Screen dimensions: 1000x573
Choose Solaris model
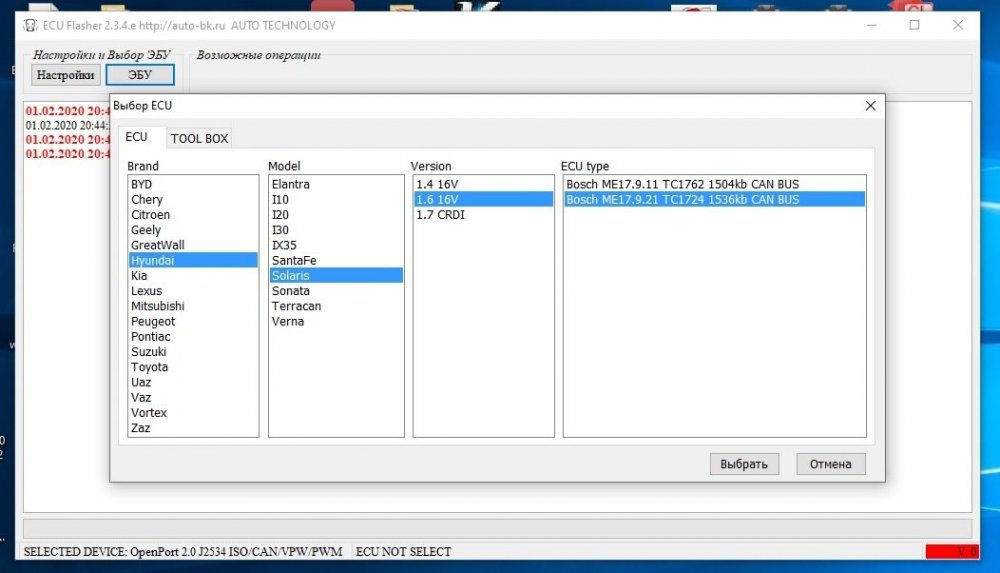[x=336, y=276]
